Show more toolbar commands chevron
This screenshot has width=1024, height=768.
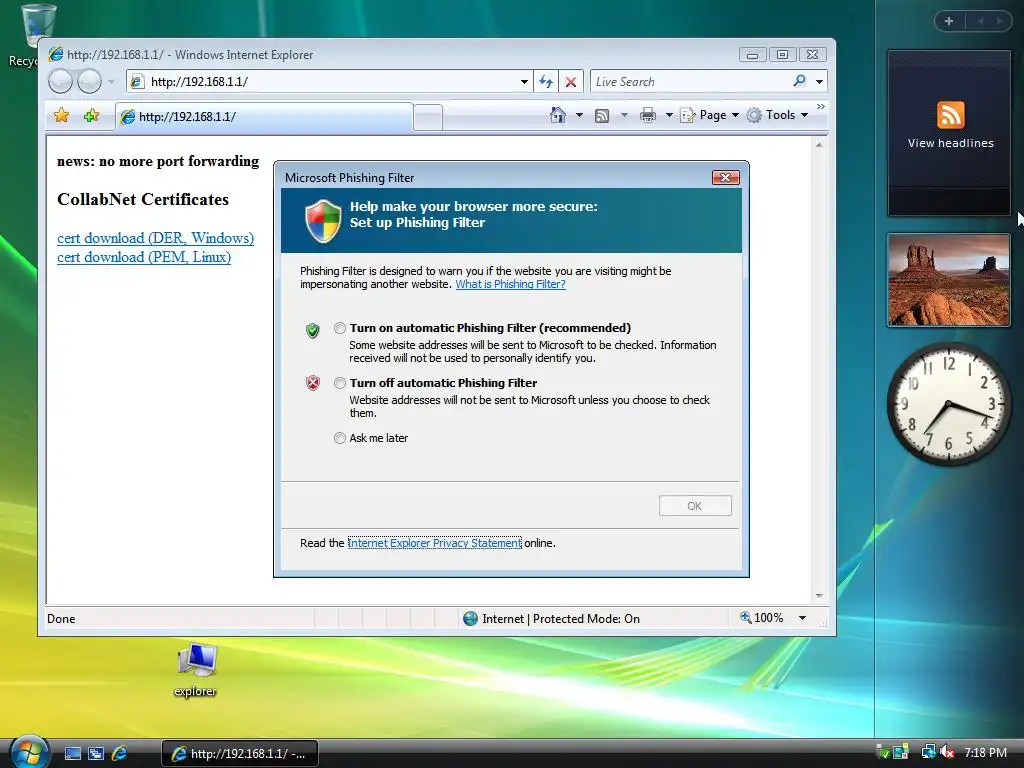pyautogui.click(x=821, y=106)
